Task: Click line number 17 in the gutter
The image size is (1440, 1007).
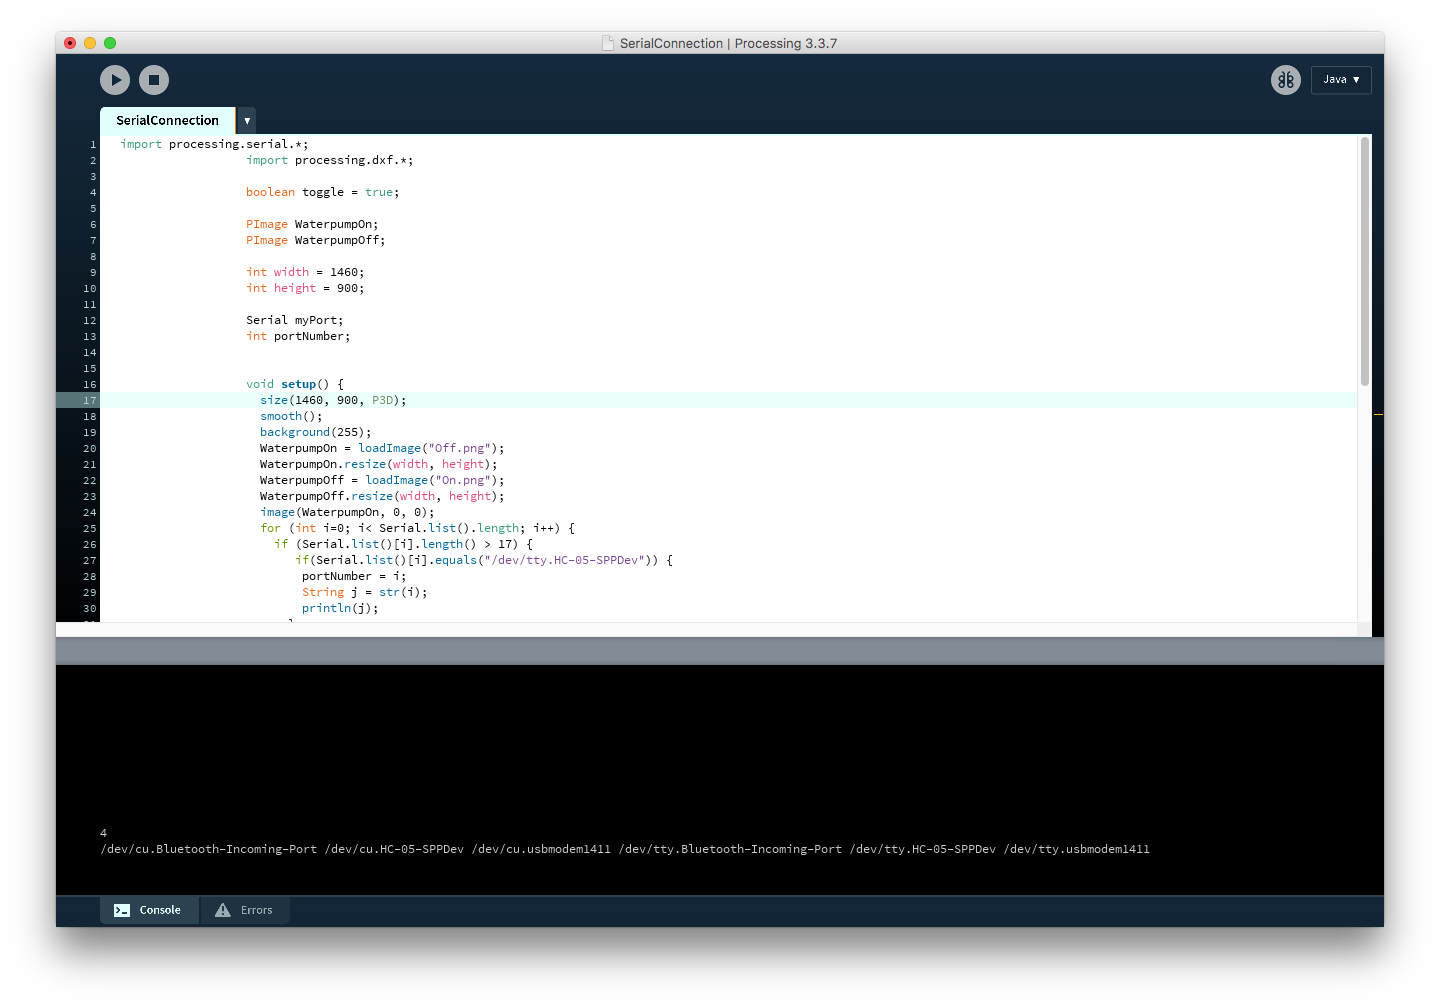Action: click(90, 400)
